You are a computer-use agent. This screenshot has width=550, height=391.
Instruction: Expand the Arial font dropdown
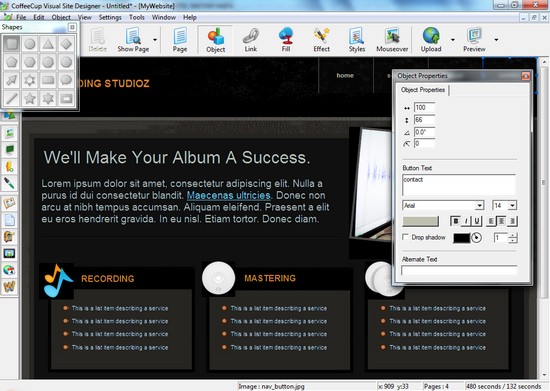pos(479,205)
